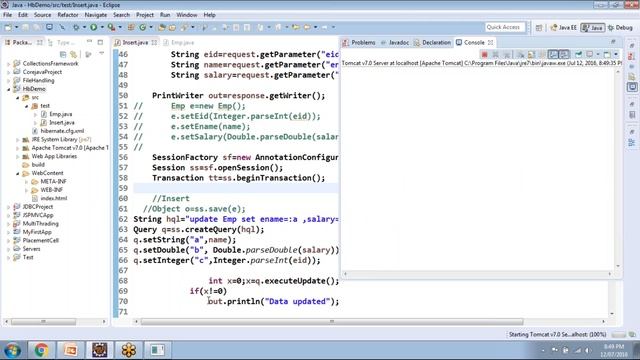Toggle Link with Editor in Package Explorer

click(73, 54)
